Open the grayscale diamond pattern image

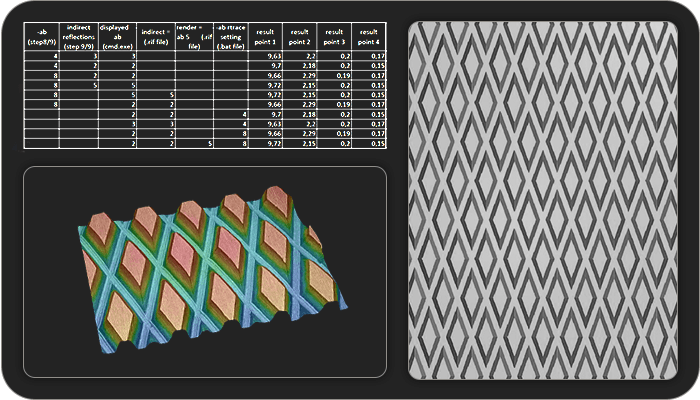[x=543, y=200]
